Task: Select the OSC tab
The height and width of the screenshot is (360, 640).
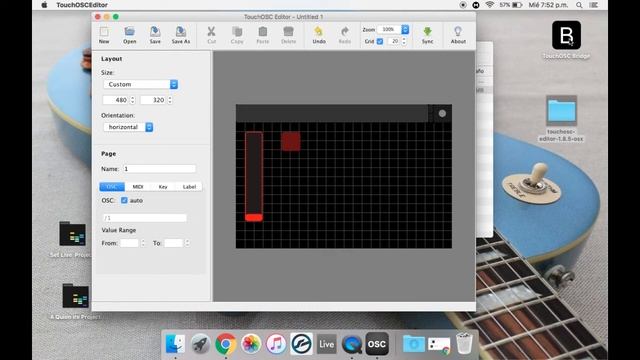Action: tap(112, 187)
